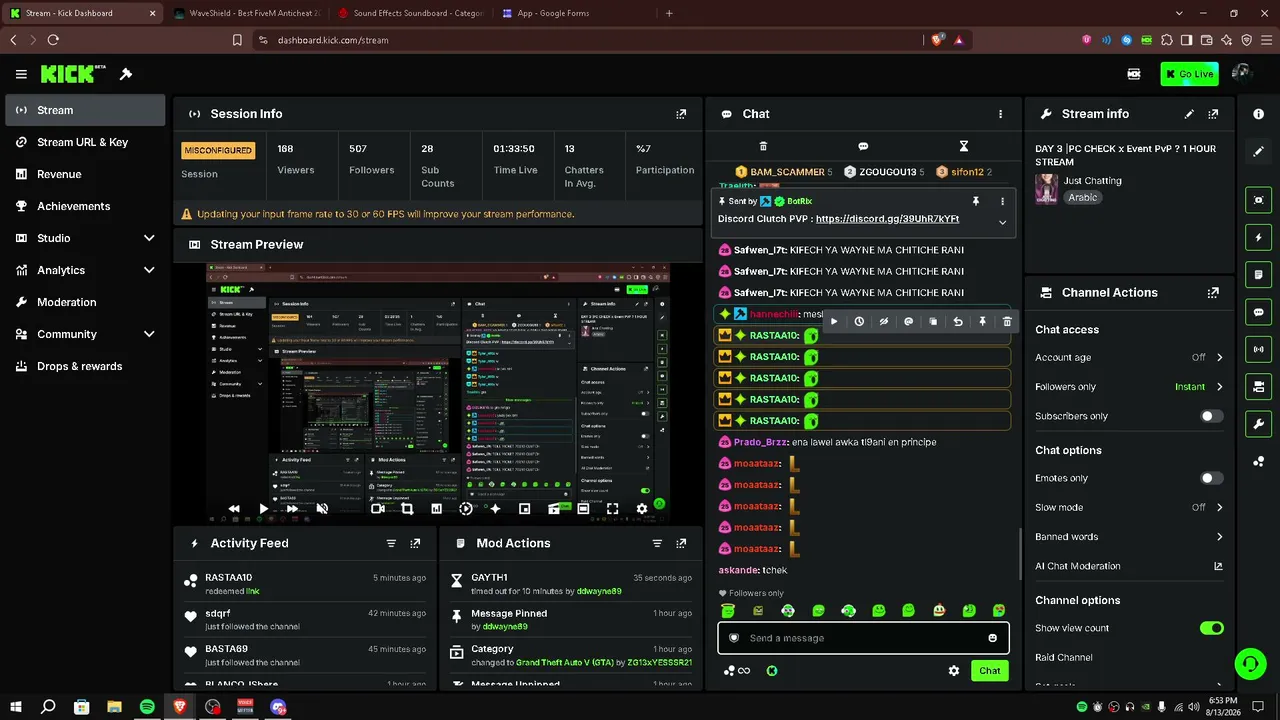Open Slow mode setting chevron
This screenshot has width=1280, height=720.
pyautogui.click(x=1219, y=507)
